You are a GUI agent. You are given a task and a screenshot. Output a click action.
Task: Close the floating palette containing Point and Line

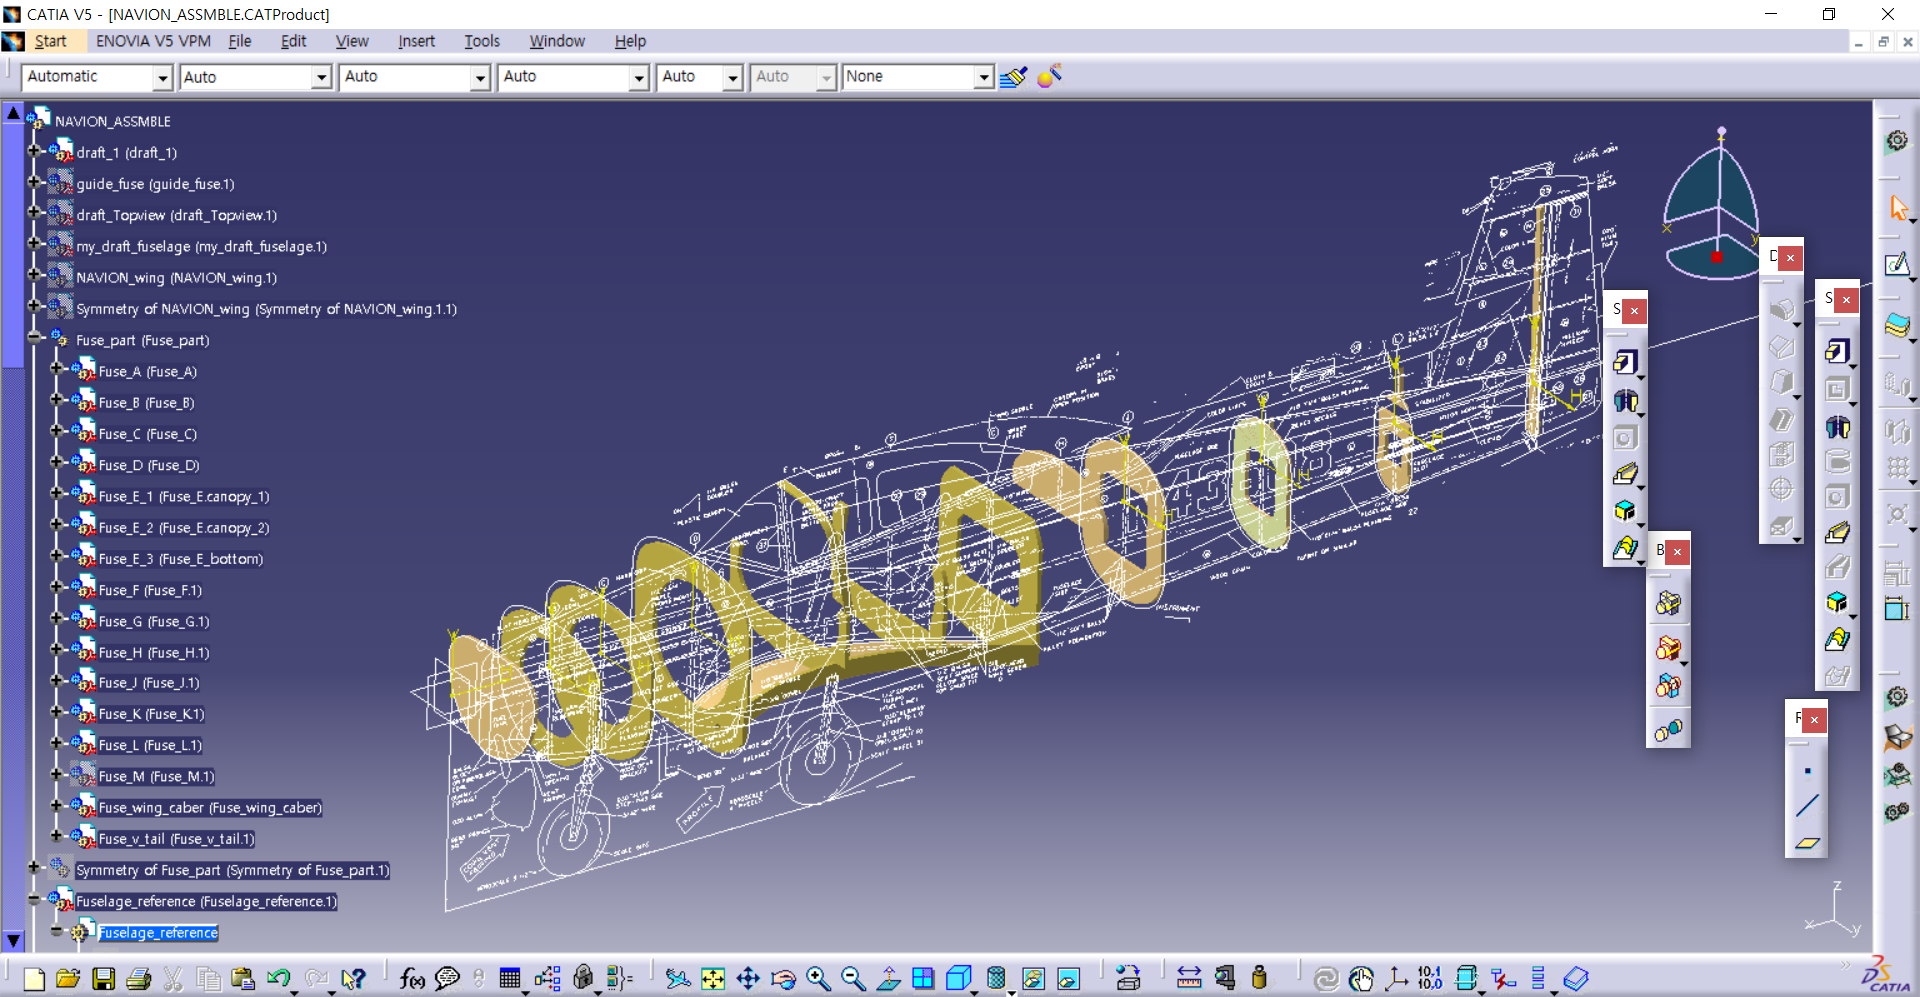click(1814, 720)
